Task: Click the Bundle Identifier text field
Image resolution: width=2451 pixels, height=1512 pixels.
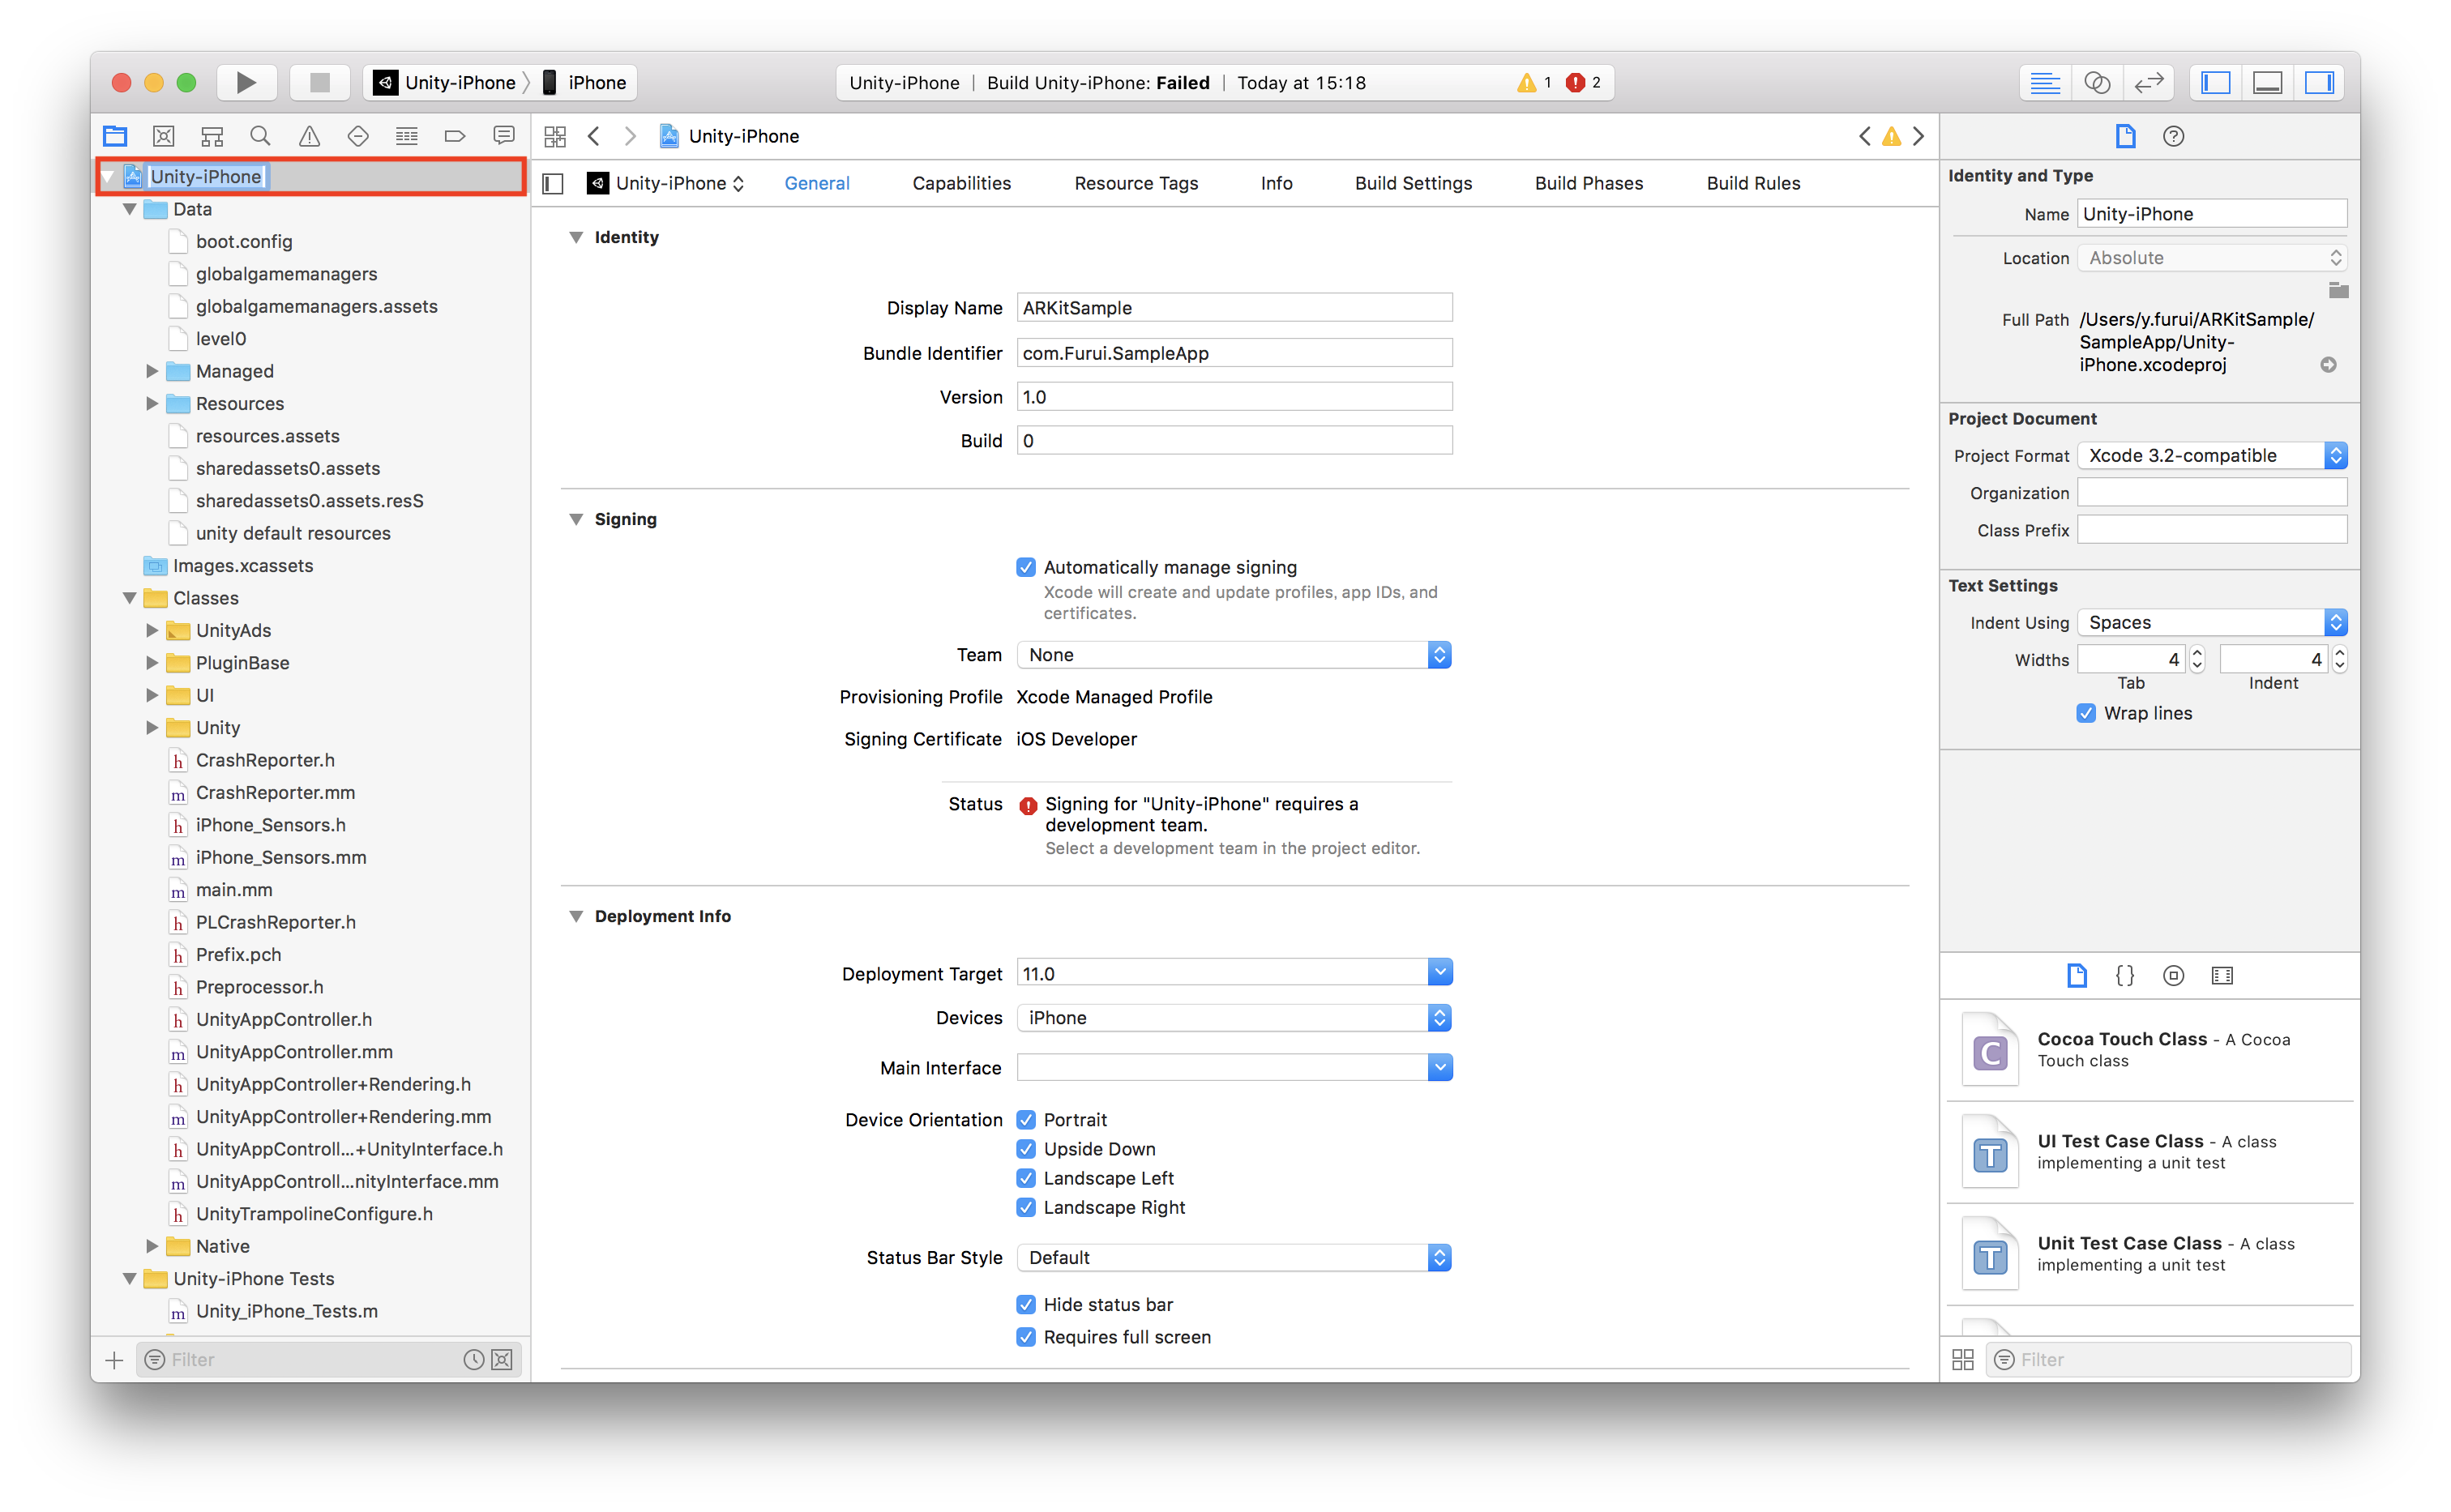Action: click(1233, 353)
